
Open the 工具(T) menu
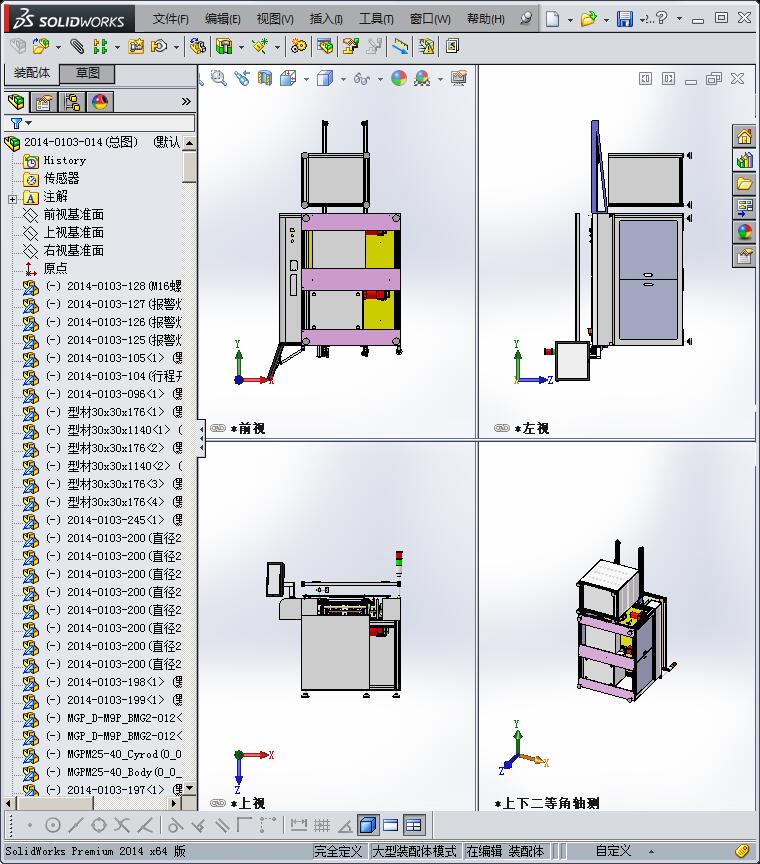376,19
